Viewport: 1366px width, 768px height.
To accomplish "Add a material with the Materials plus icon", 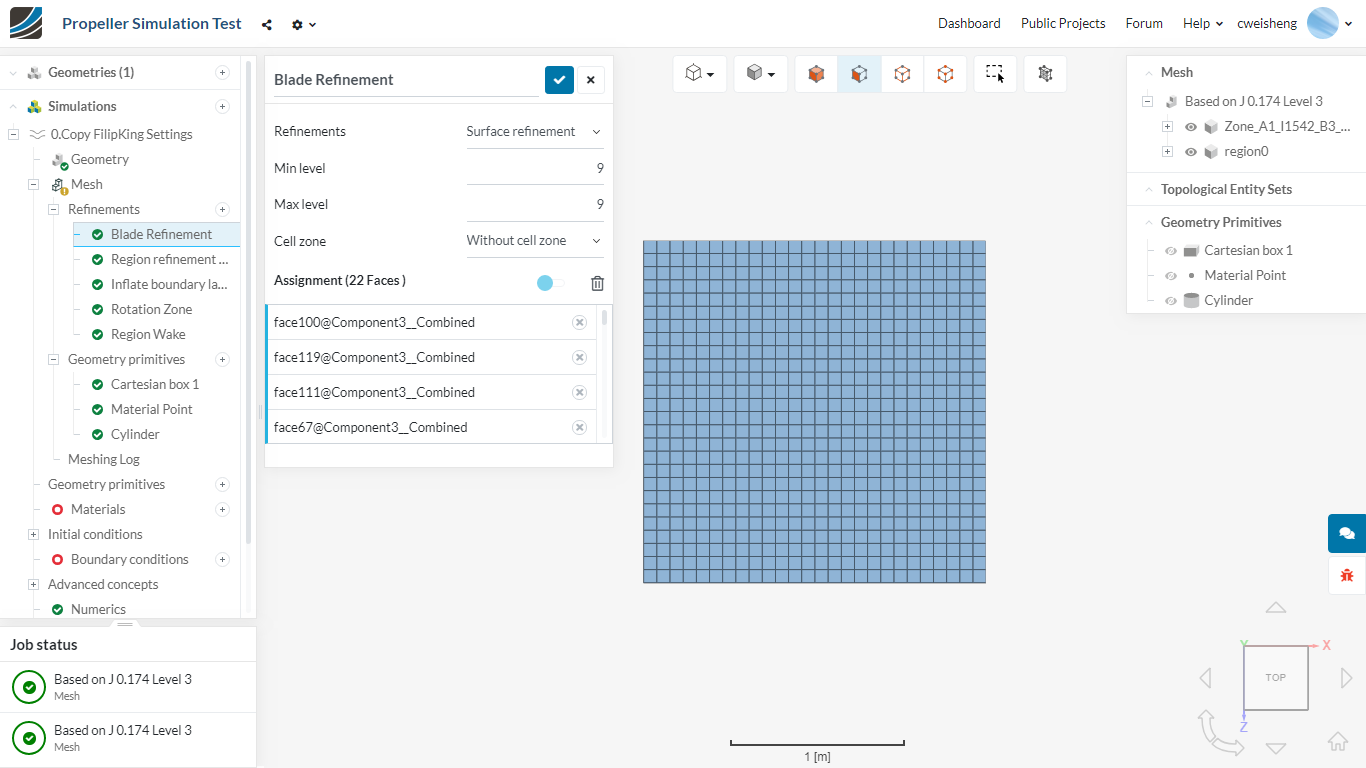I will click(222, 509).
